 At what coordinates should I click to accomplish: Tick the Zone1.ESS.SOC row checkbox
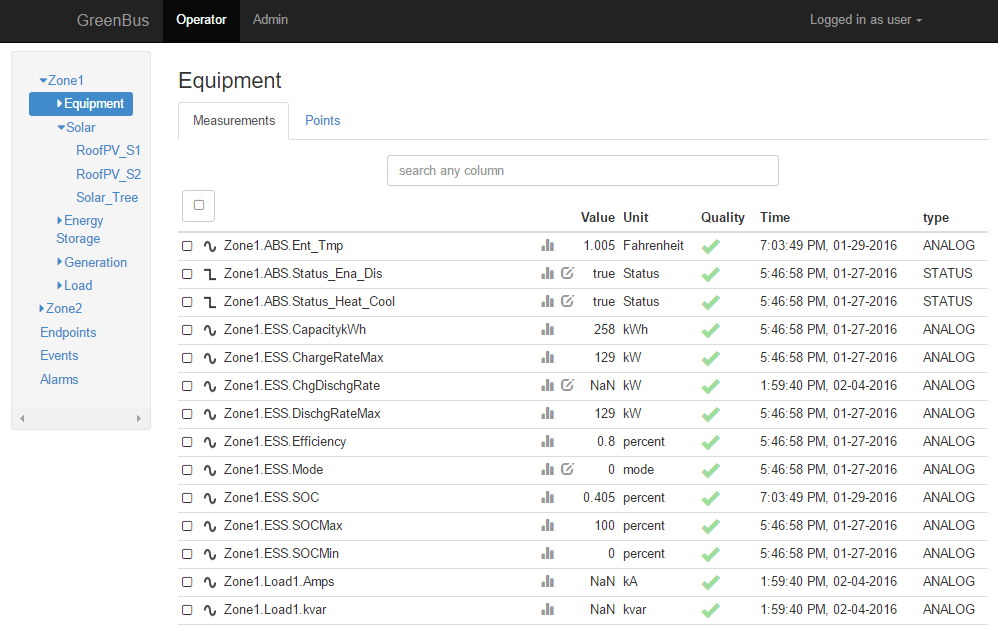[187, 499]
